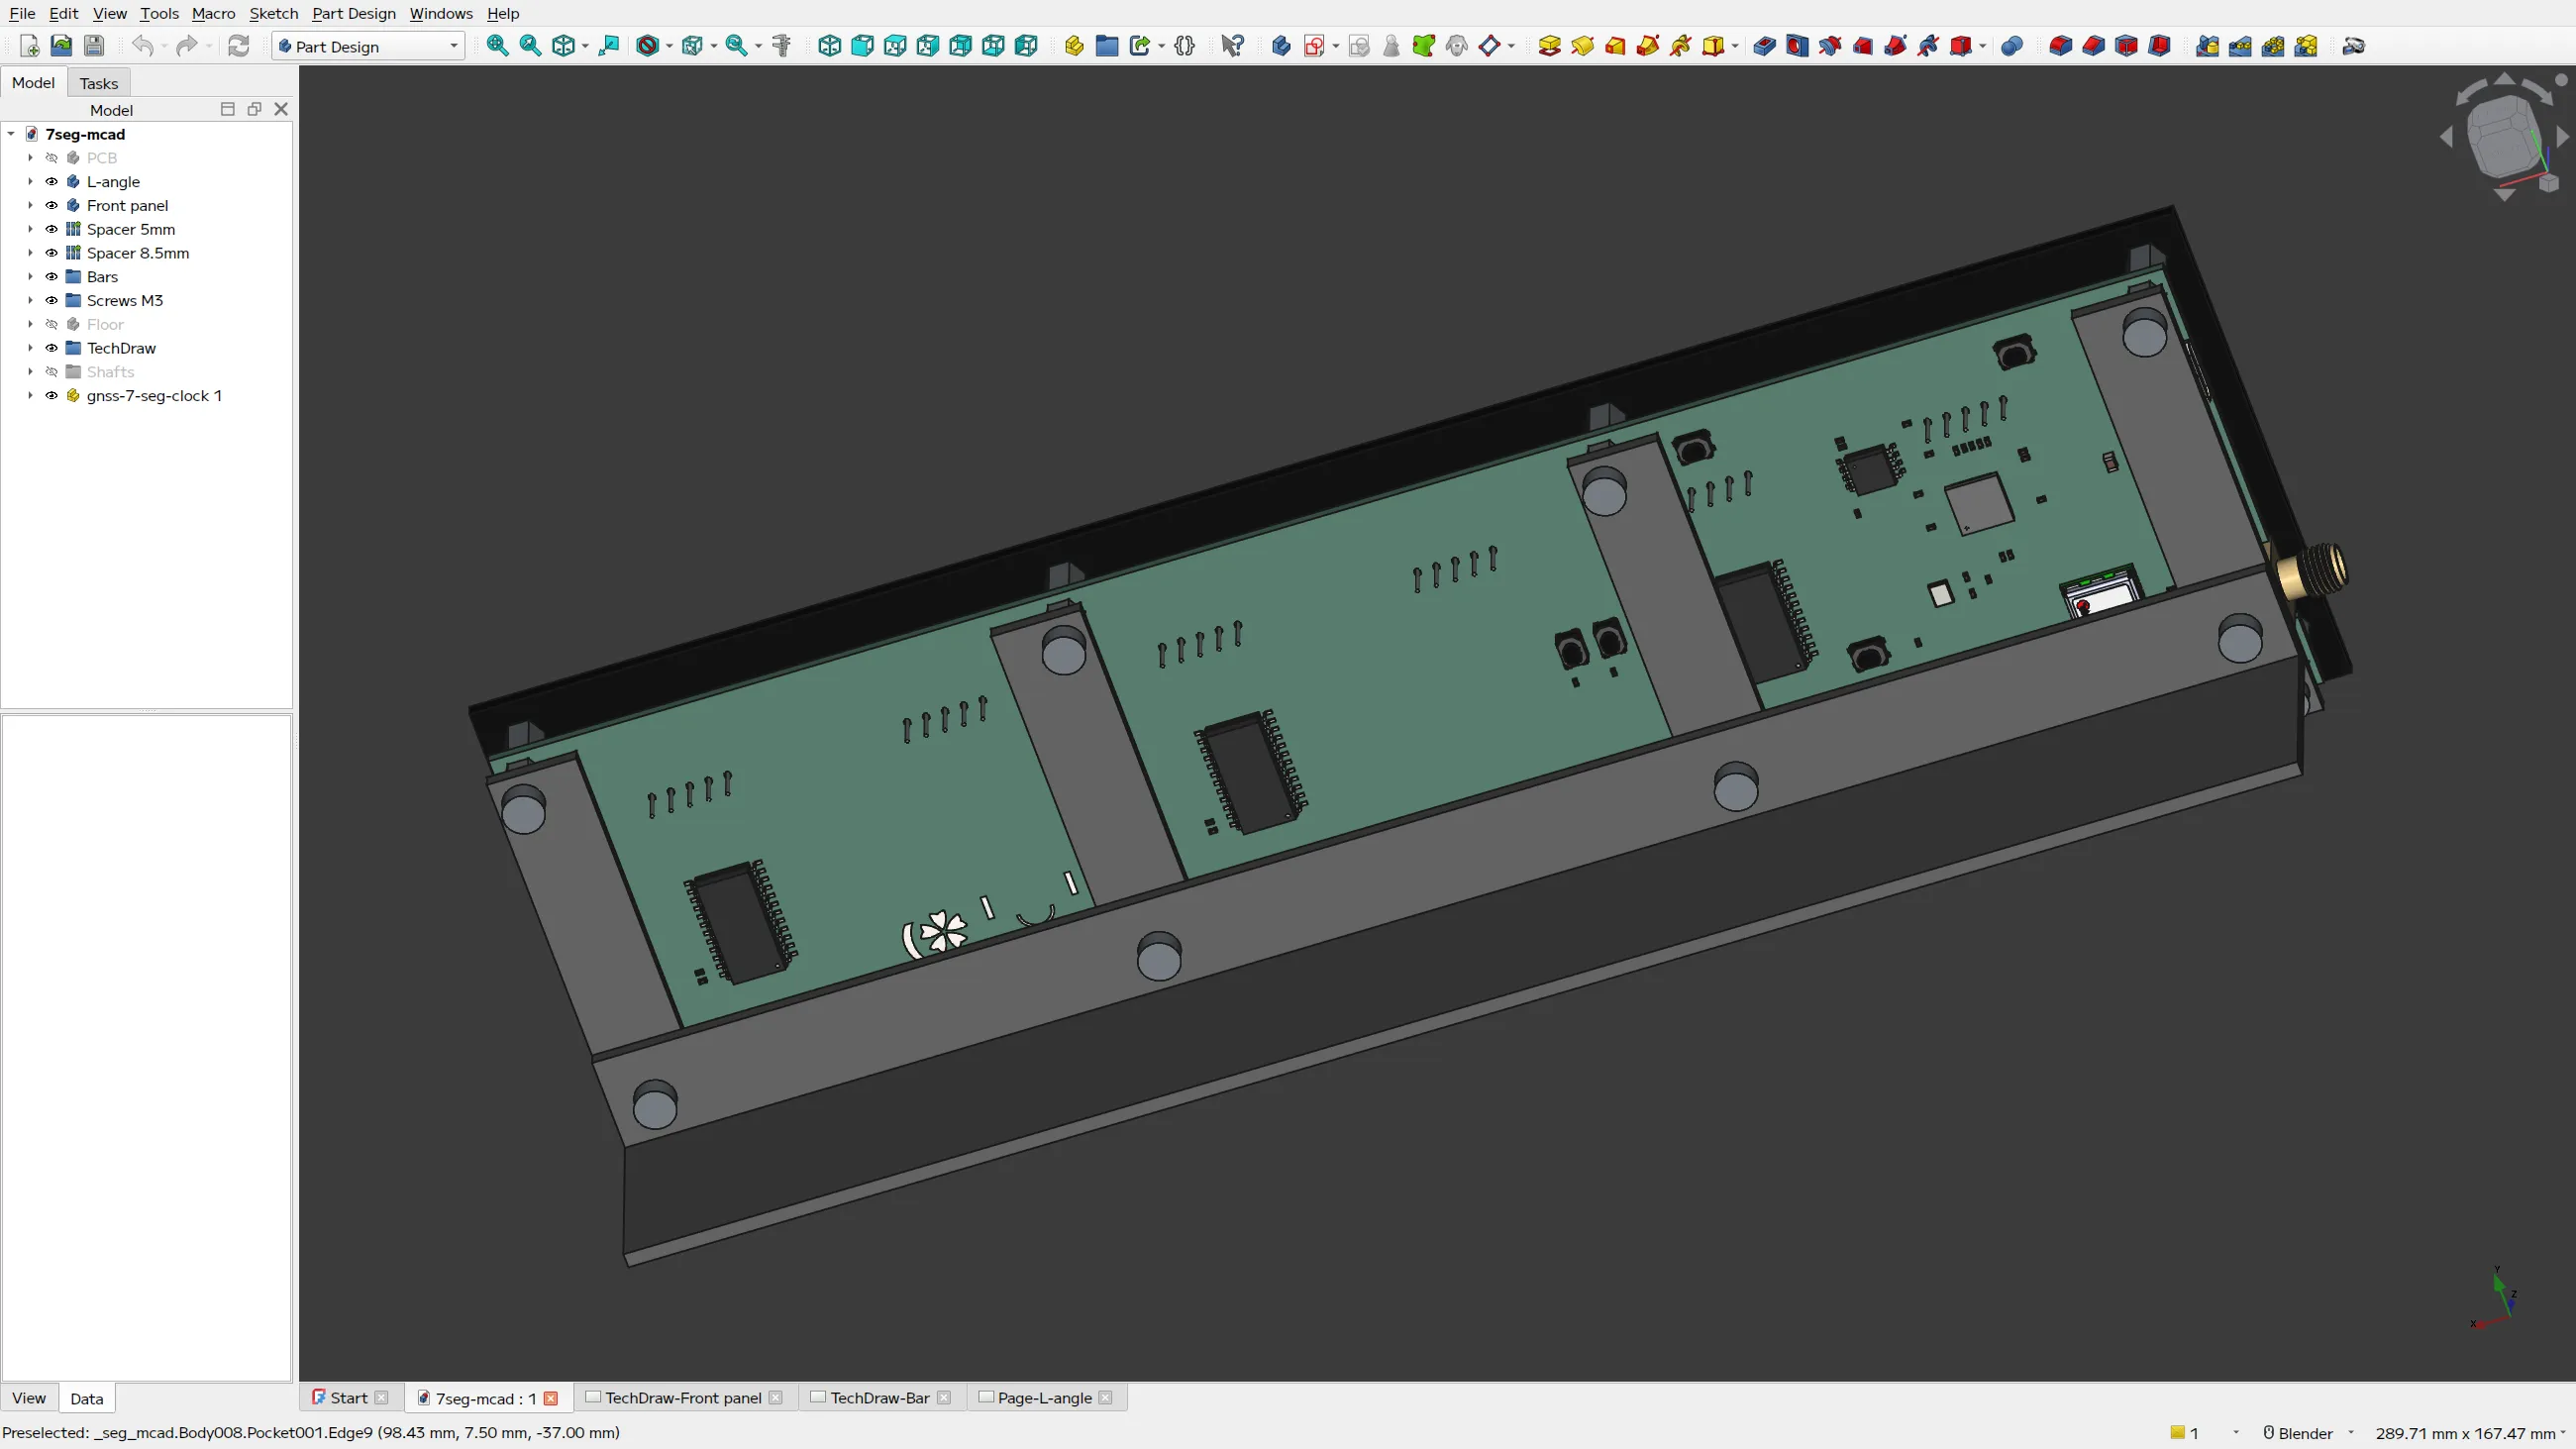Expand the Bars folder in tree
Image resolution: width=2576 pixels, height=1449 pixels.
click(x=30, y=277)
